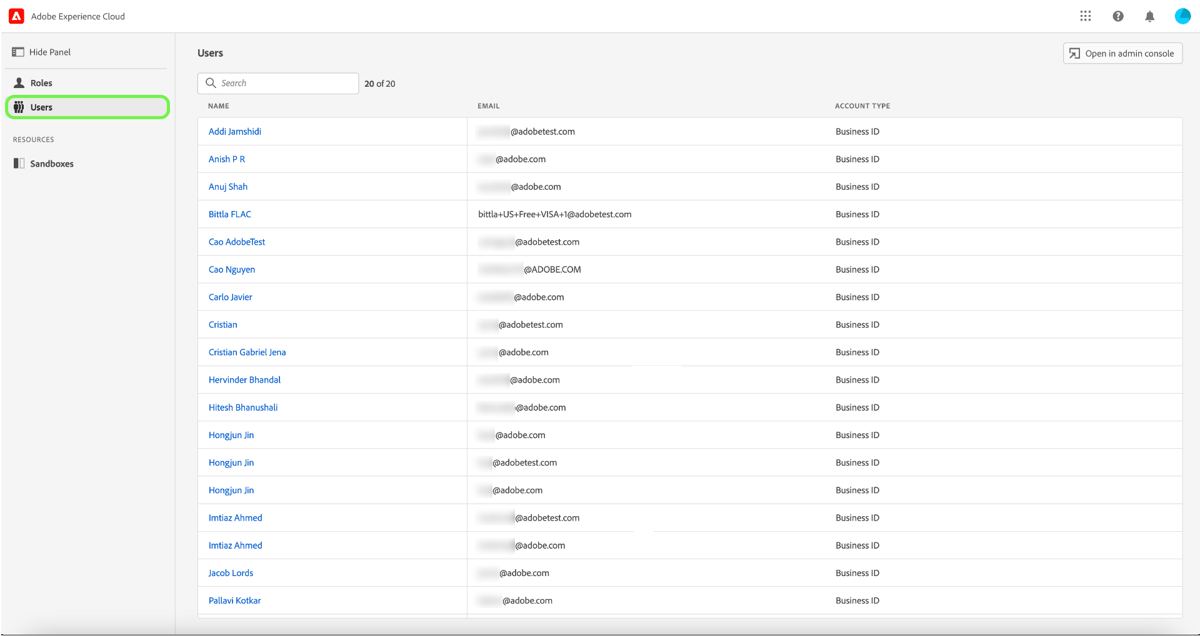
Task: Click the Sandboxes icon under Resources
Action: coord(17,163)
